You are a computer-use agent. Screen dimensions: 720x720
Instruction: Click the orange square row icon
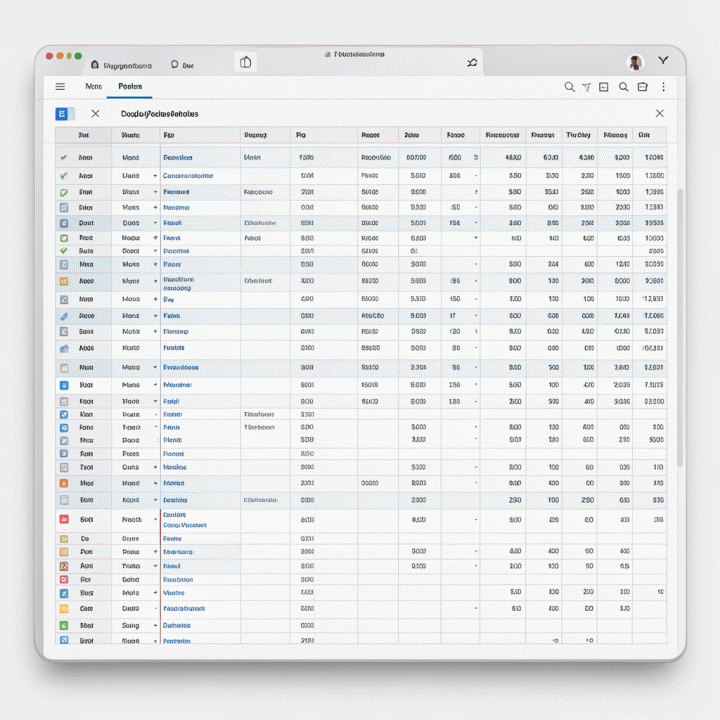tap(64, 483)
